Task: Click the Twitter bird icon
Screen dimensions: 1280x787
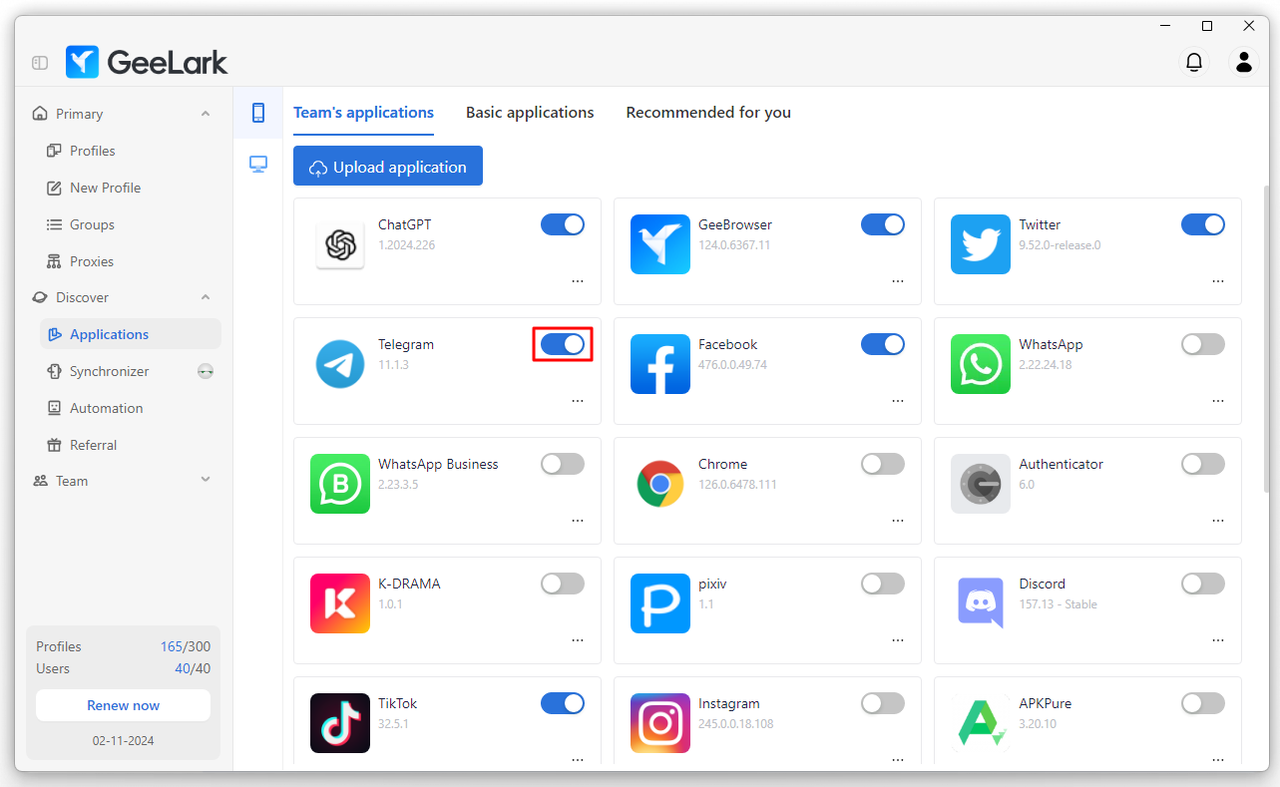Action: point(980,244)
